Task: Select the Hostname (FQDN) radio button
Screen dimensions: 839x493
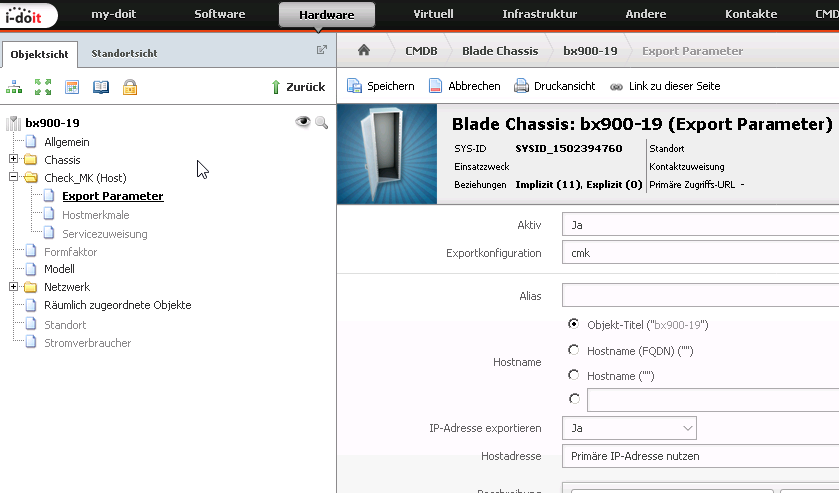Action: pyautogui.click(x=574, y=350)
